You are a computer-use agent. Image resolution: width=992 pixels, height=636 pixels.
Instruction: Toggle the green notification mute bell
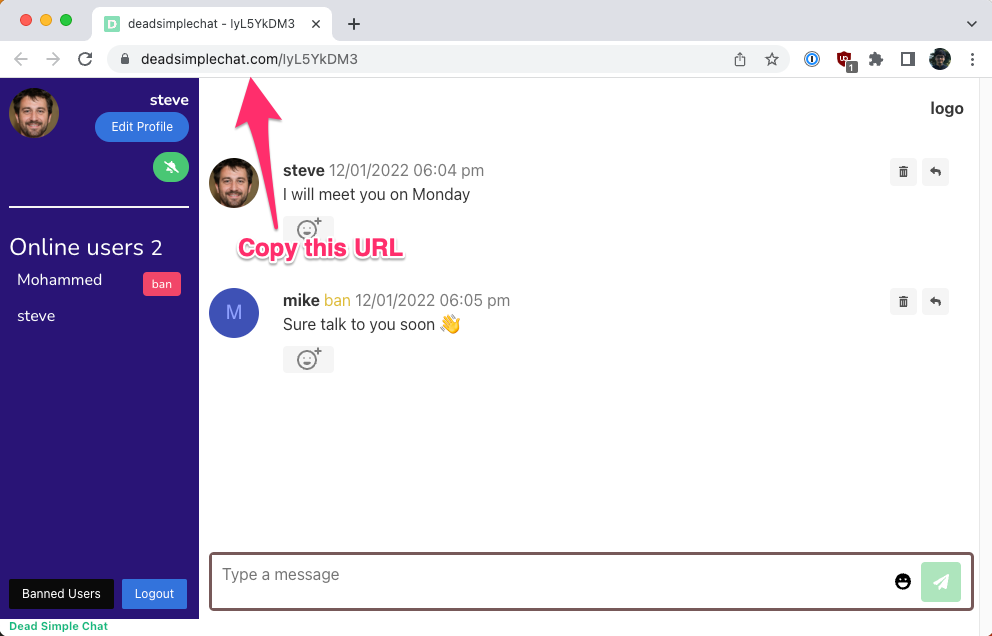[171, 167]
